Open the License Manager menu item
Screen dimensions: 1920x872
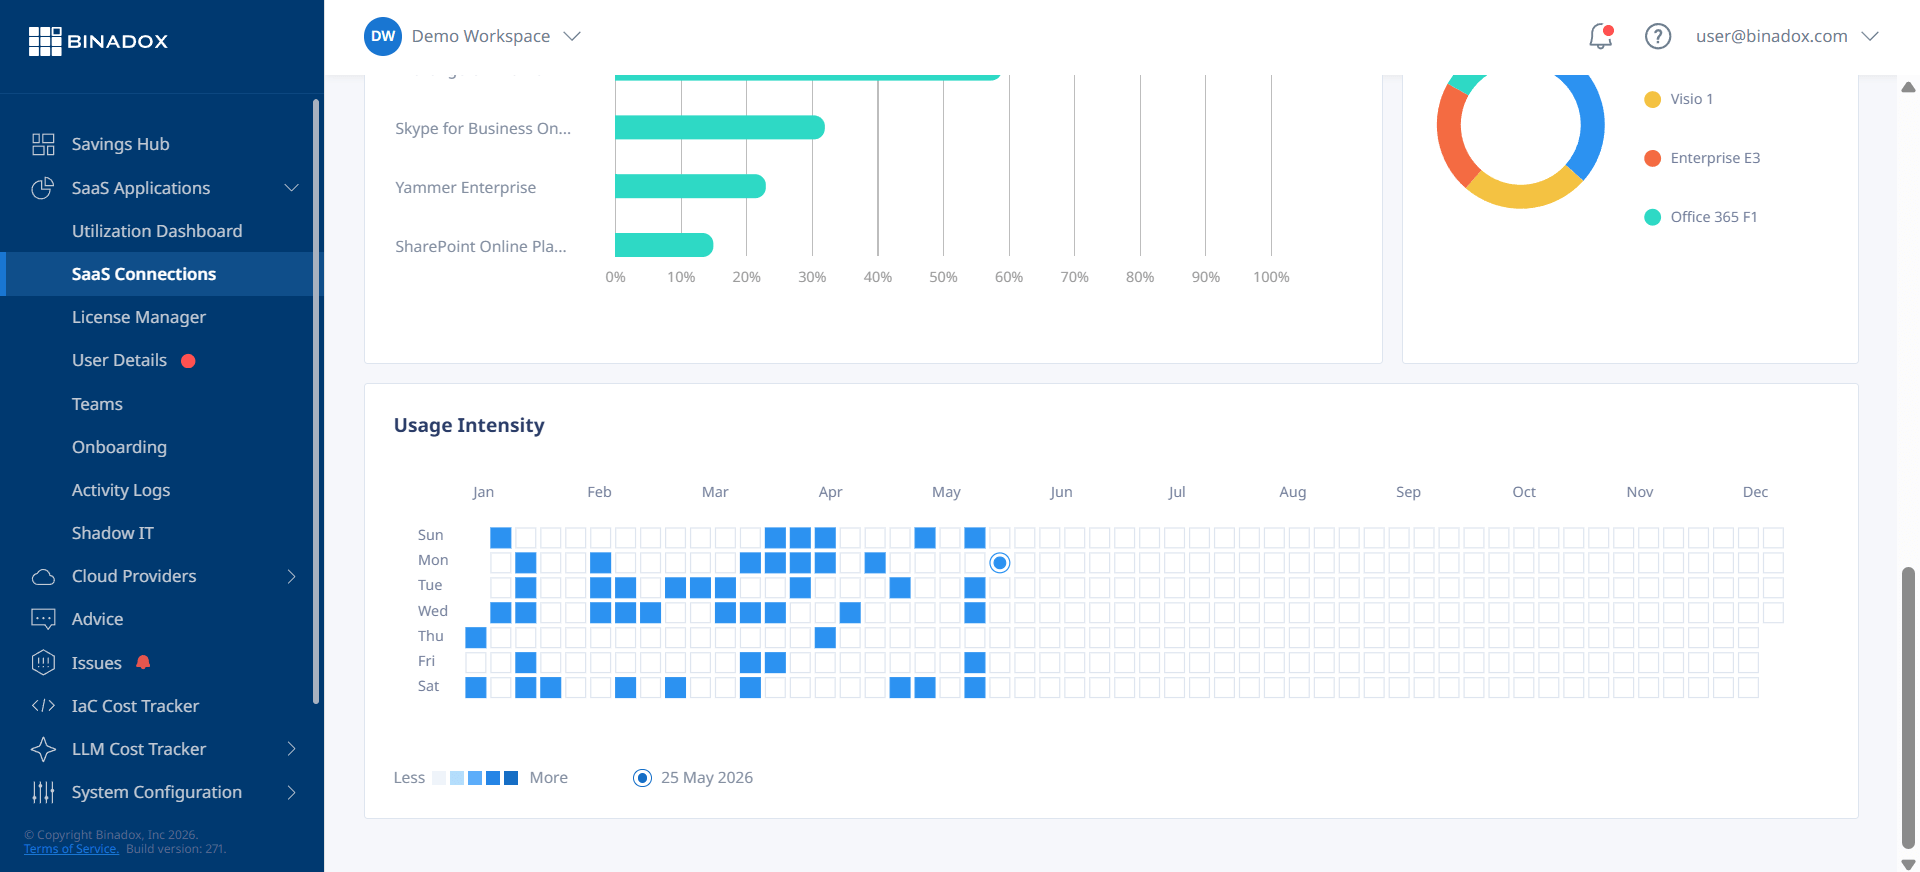coord(139,317)
